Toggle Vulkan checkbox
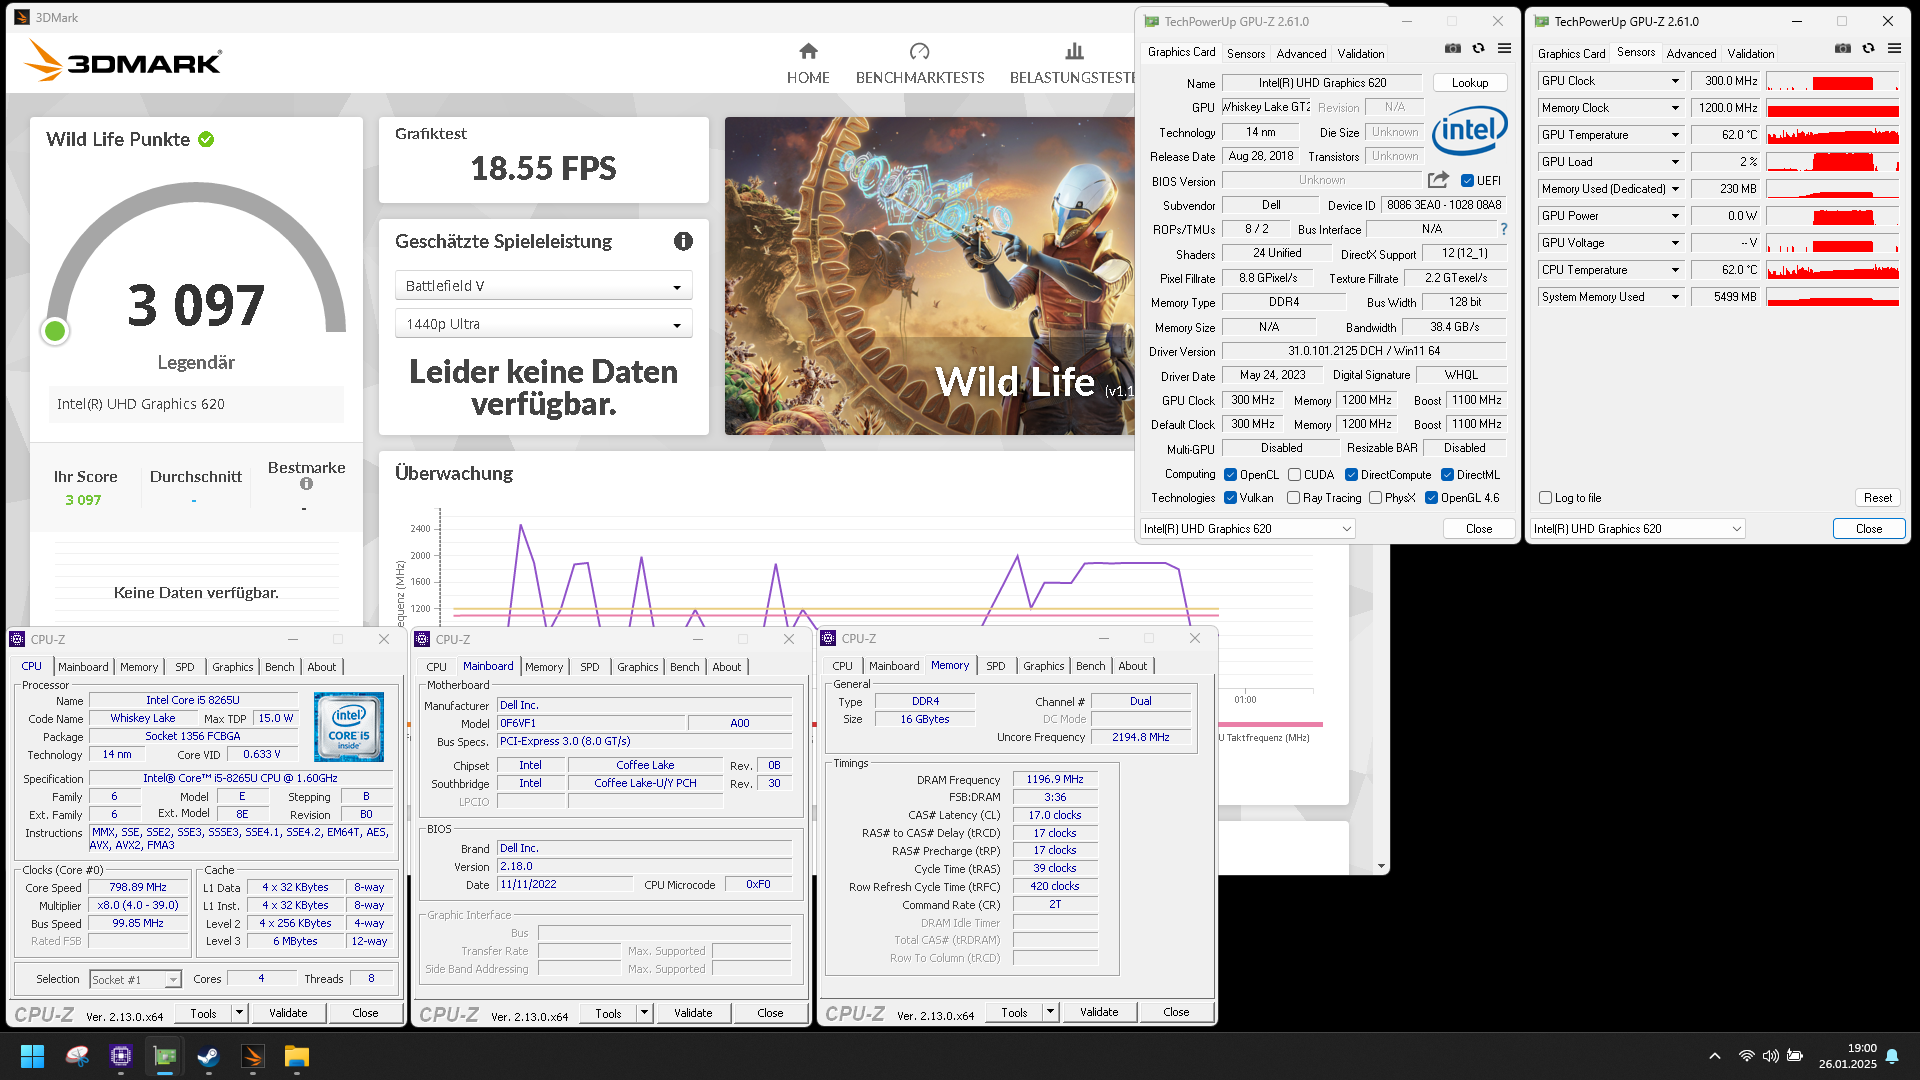This screenshot has height=1080, width=1920. point(1231,498)
